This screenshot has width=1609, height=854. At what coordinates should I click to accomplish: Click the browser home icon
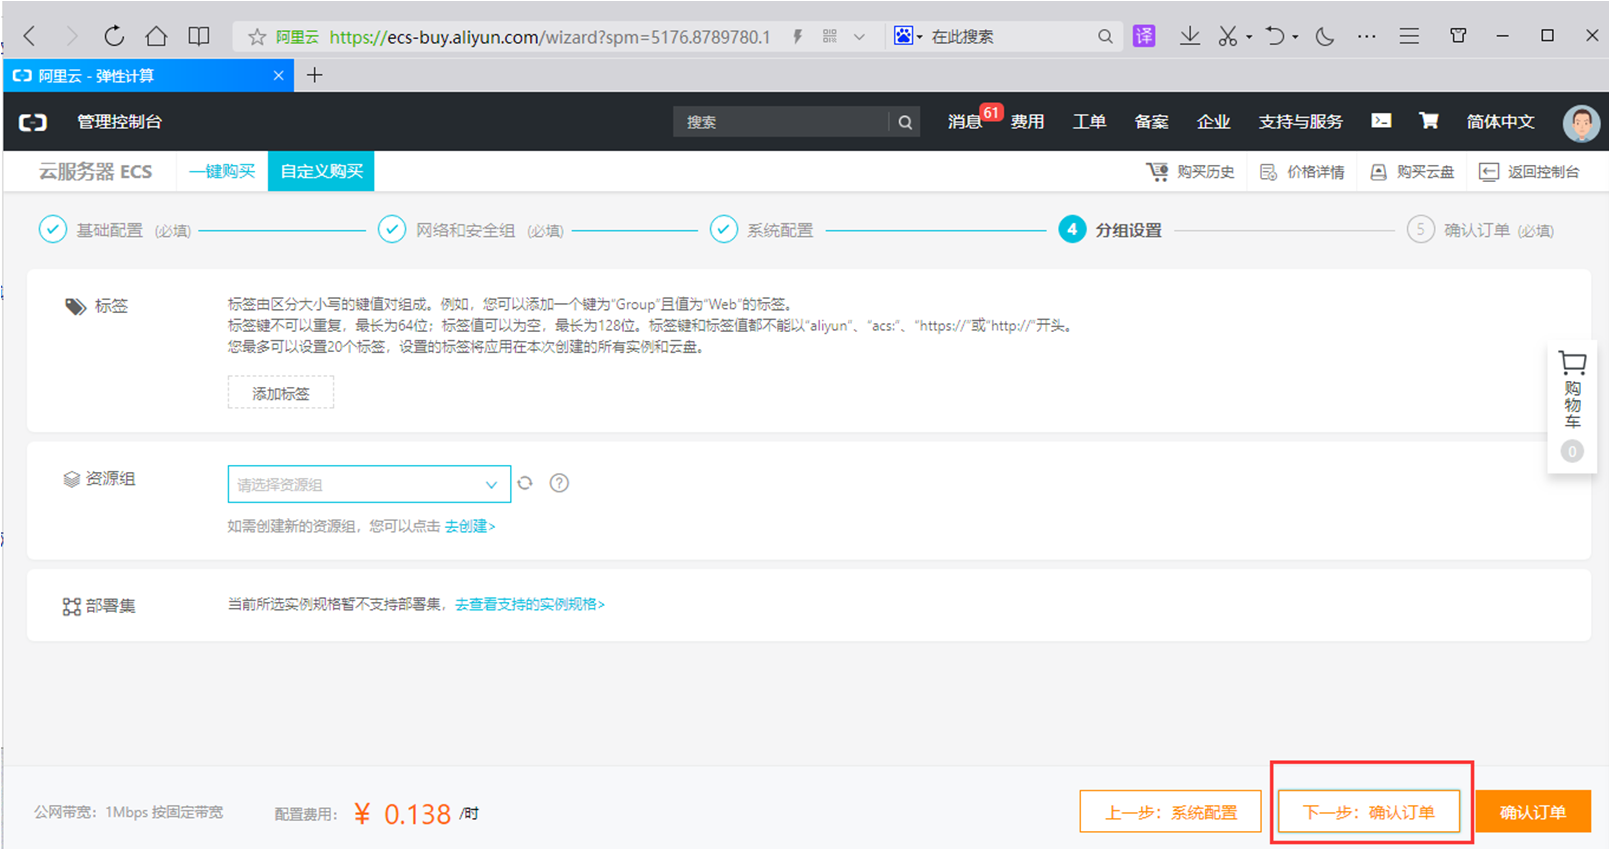coord(156,37)
